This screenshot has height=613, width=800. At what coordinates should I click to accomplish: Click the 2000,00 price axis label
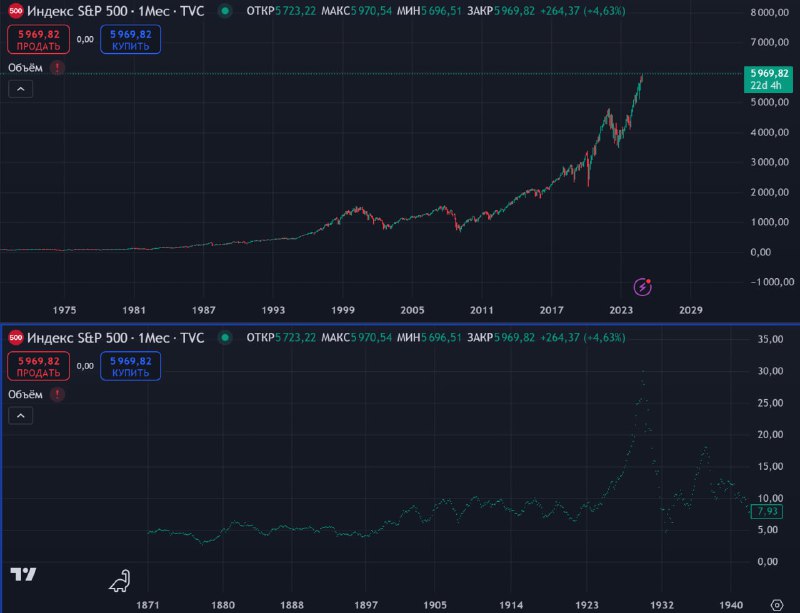[x=769, y=192]
